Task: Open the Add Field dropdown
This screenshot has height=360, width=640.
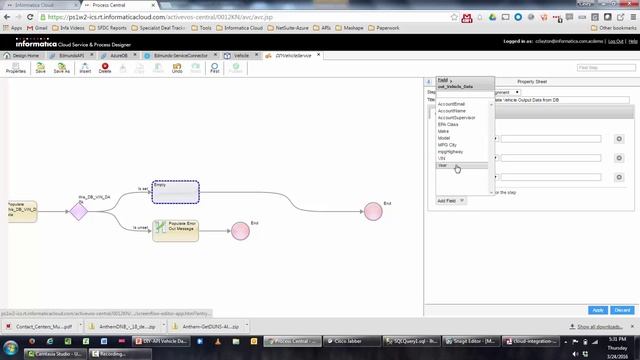Action: tap(451, 201)
